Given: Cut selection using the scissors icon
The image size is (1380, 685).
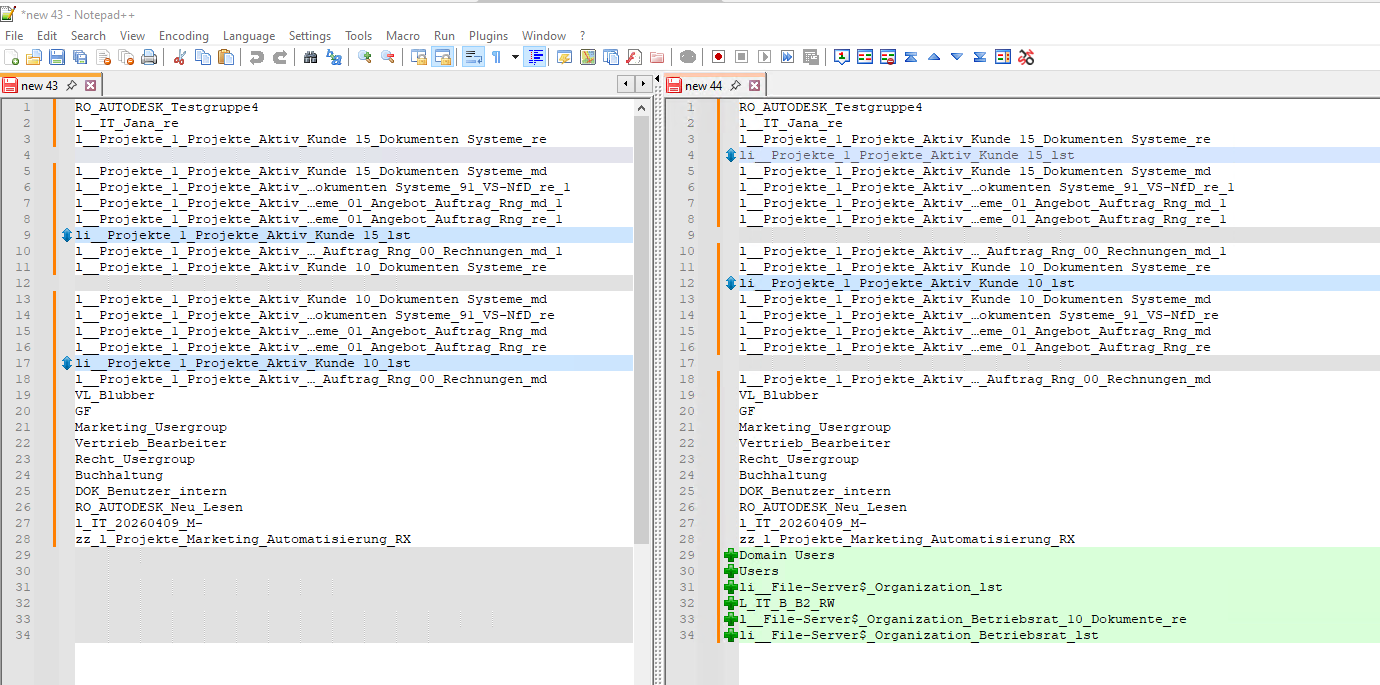Looking at the screenshot, I should 180,57.
